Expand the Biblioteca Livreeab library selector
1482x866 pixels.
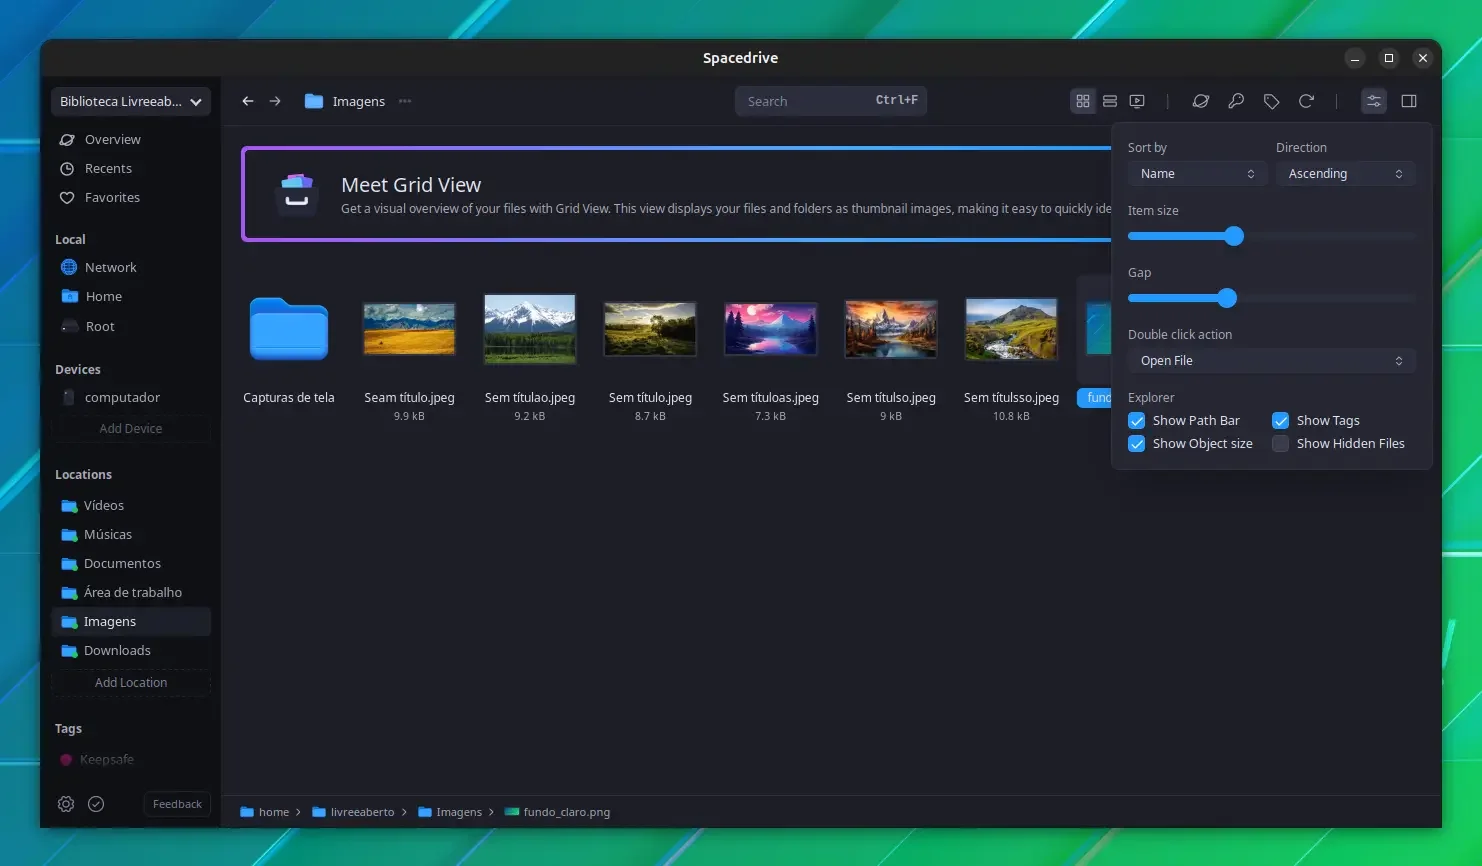[131, 101]
